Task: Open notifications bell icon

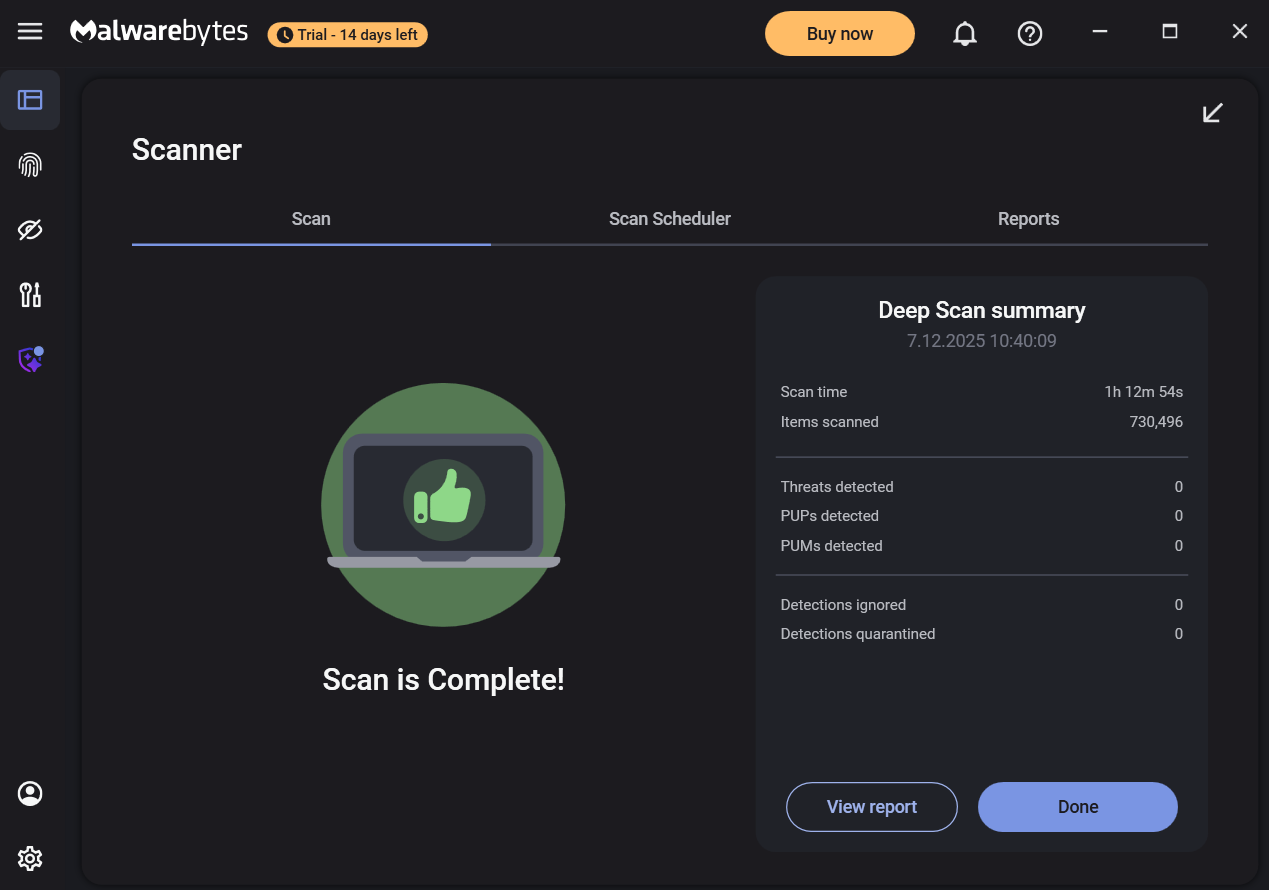Action: pos(965,34)
